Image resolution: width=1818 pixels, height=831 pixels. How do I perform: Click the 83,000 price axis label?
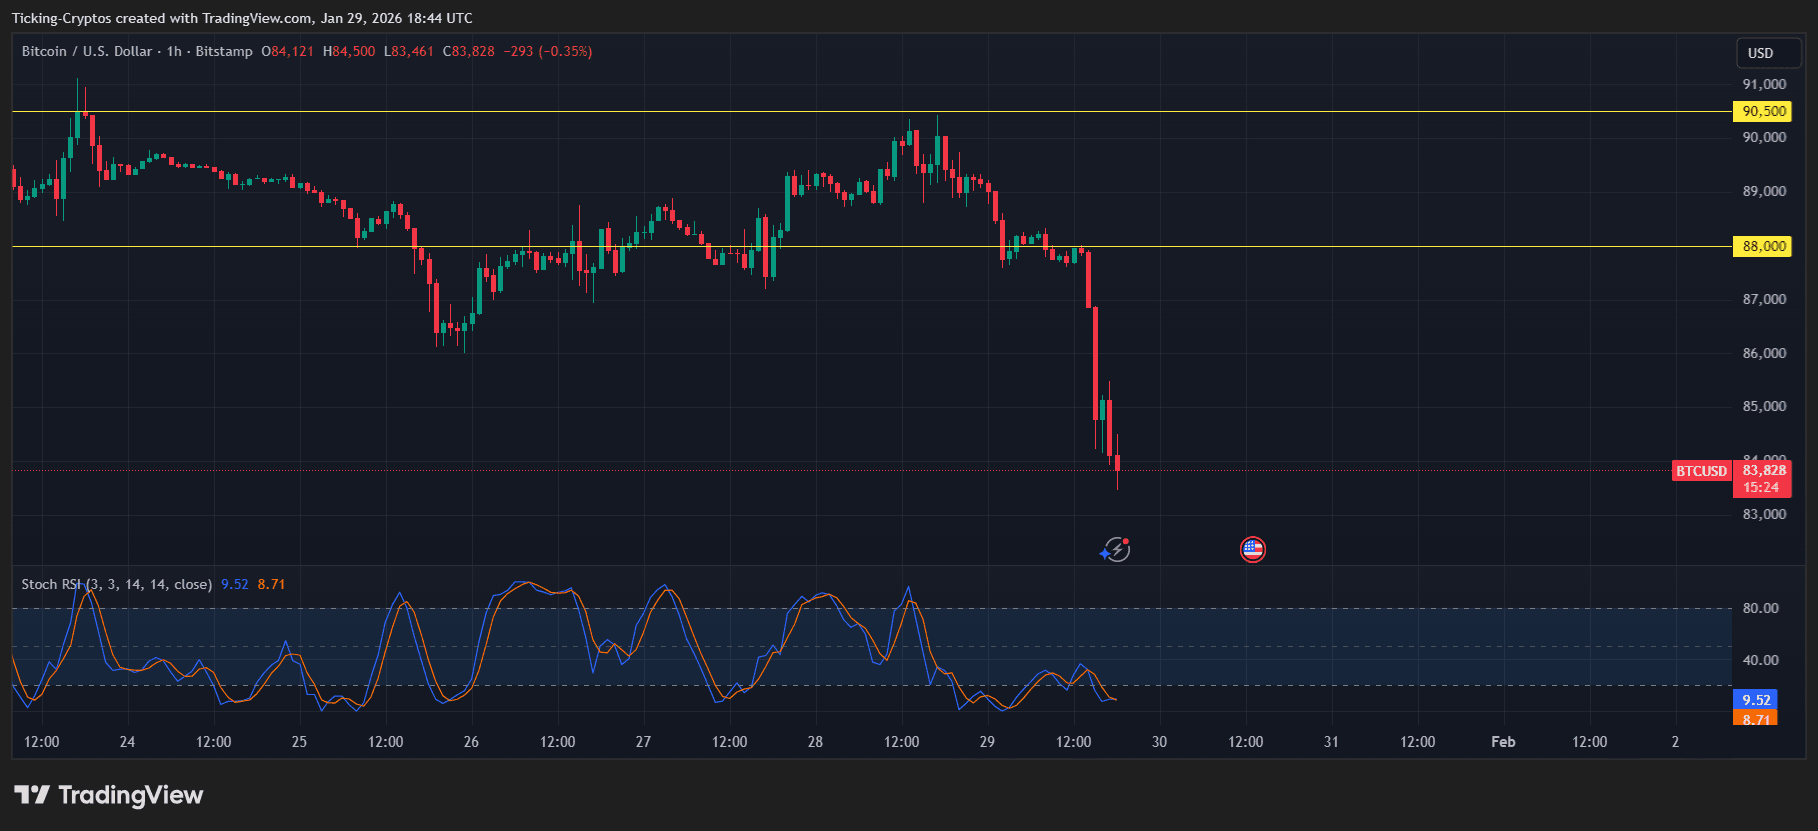[x=1764, y=514]
